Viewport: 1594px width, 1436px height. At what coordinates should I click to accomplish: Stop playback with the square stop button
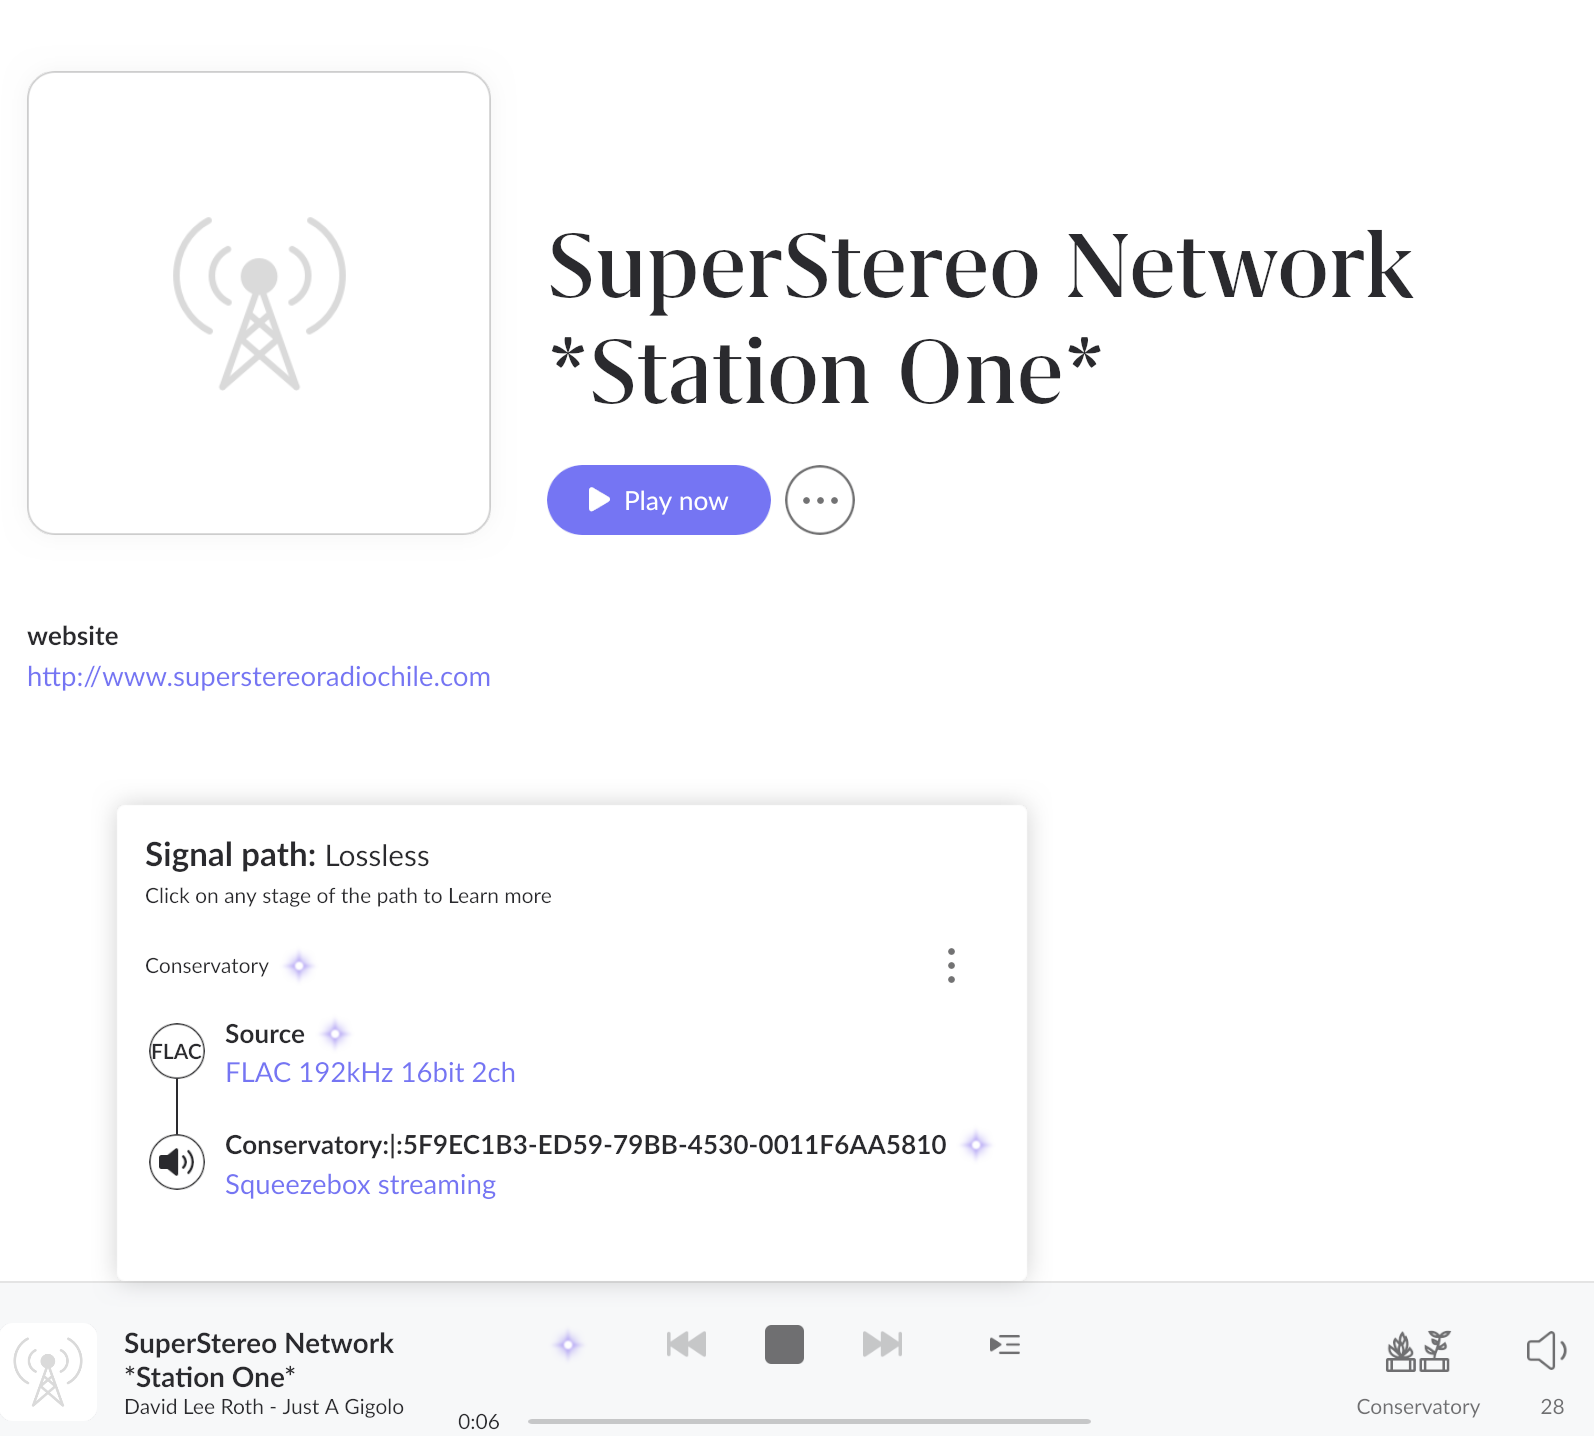[x=784, y=1345]
